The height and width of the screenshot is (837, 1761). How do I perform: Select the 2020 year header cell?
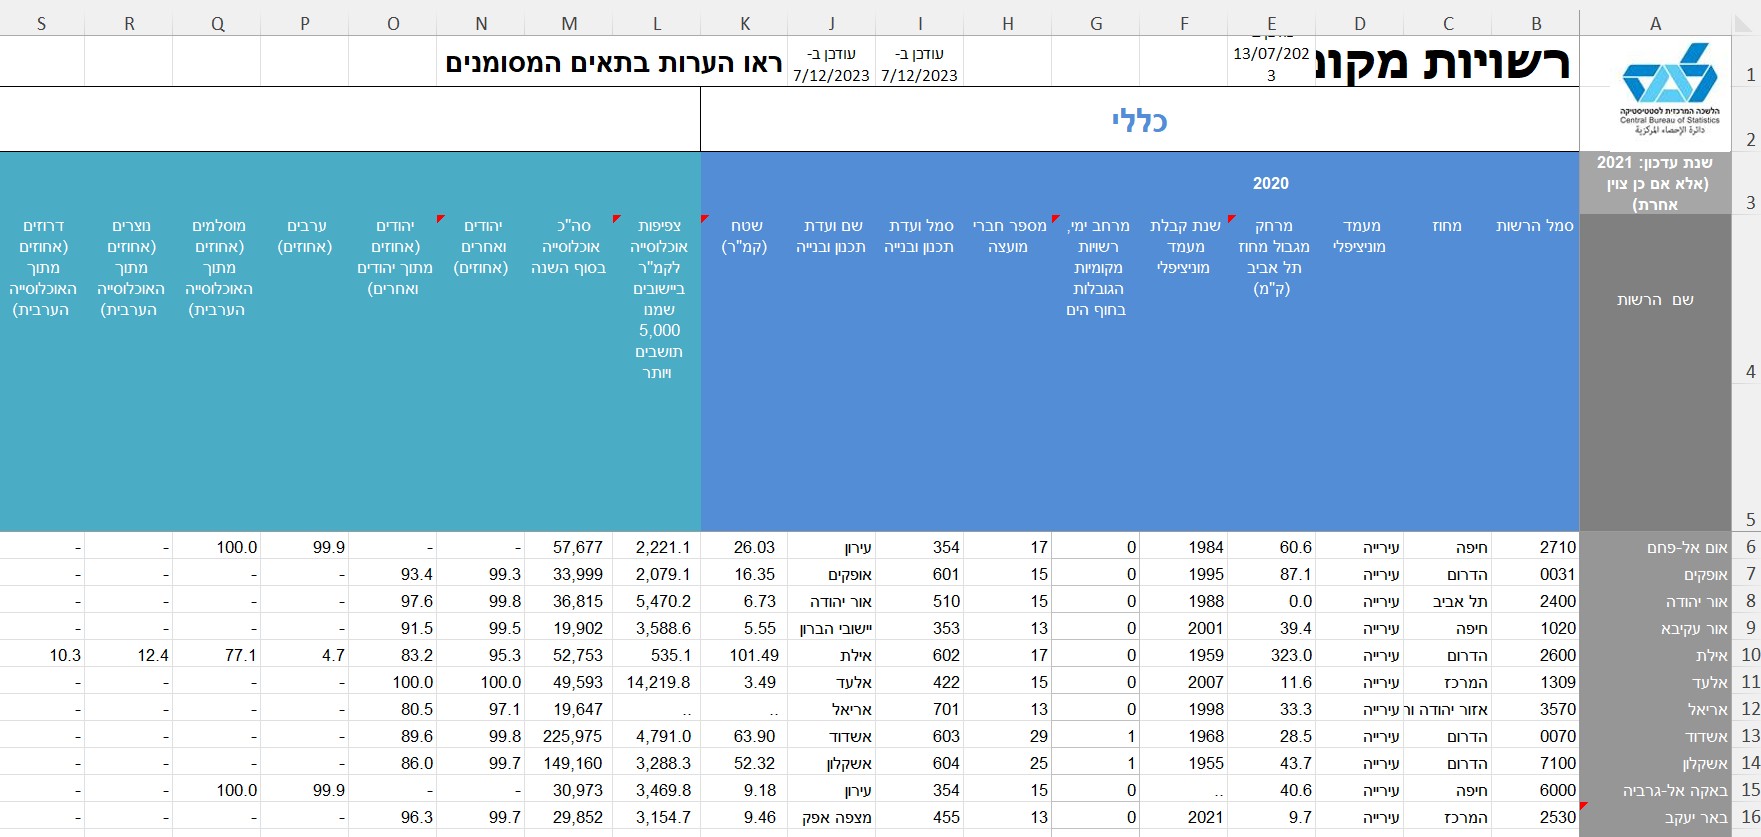tap(1271, 183)
